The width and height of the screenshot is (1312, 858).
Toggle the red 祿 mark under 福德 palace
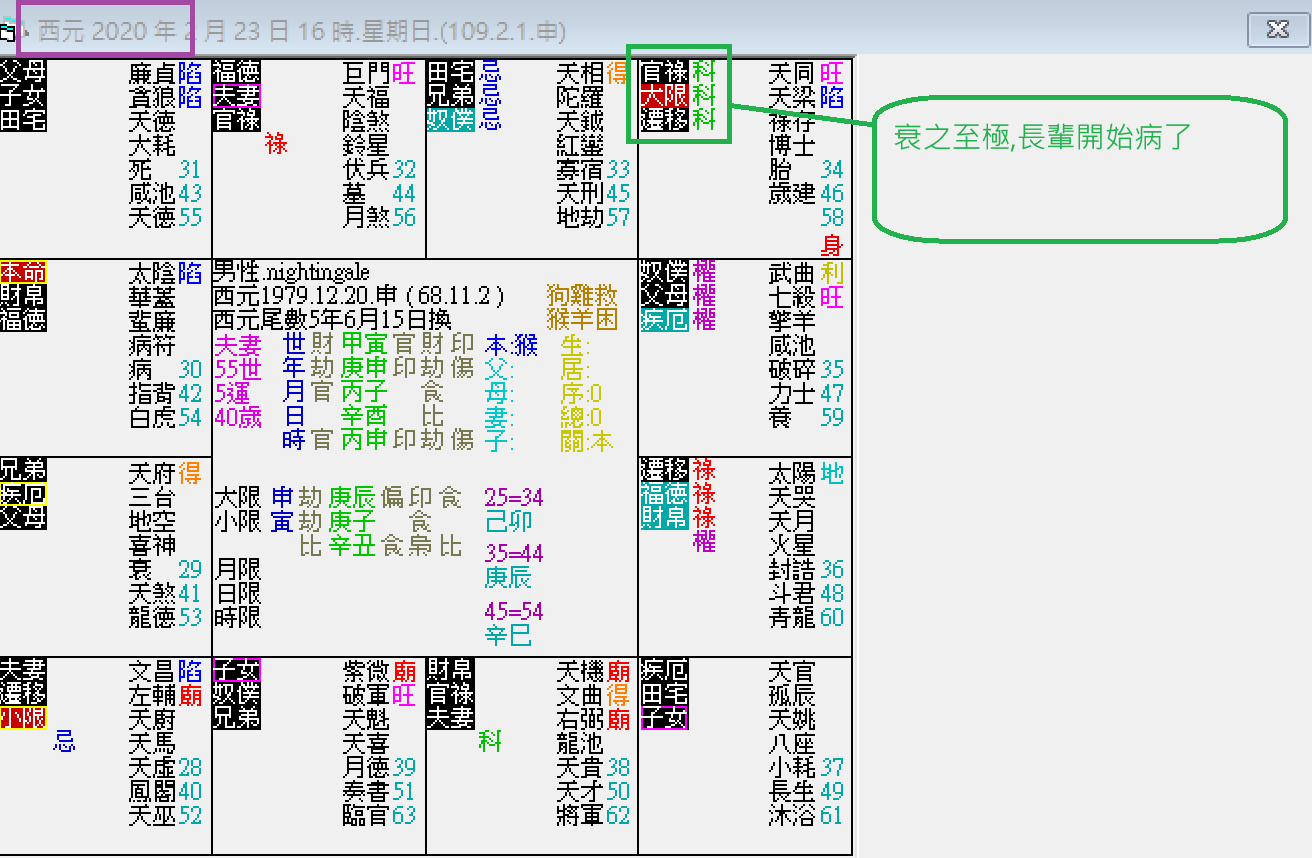[x=277, y=144]
